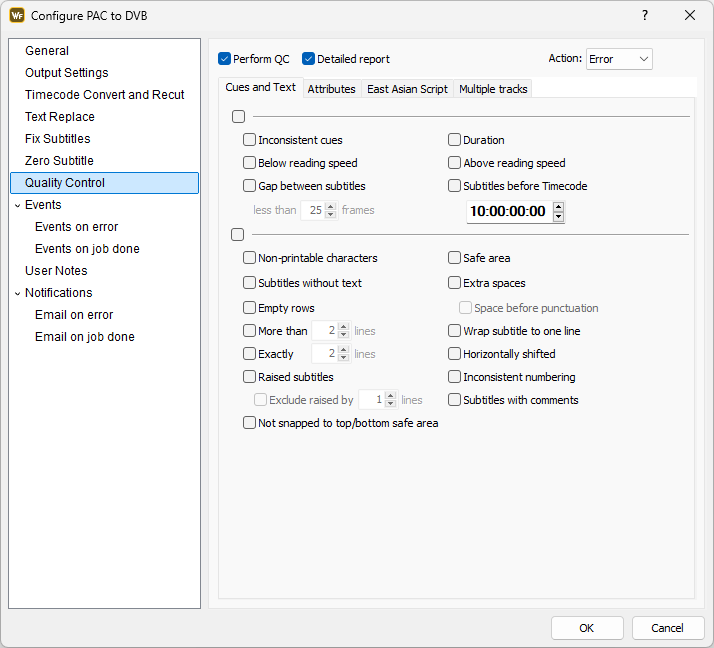Decrease the timecode value with down arrow

pyautogui.click(x=558, y=216)
